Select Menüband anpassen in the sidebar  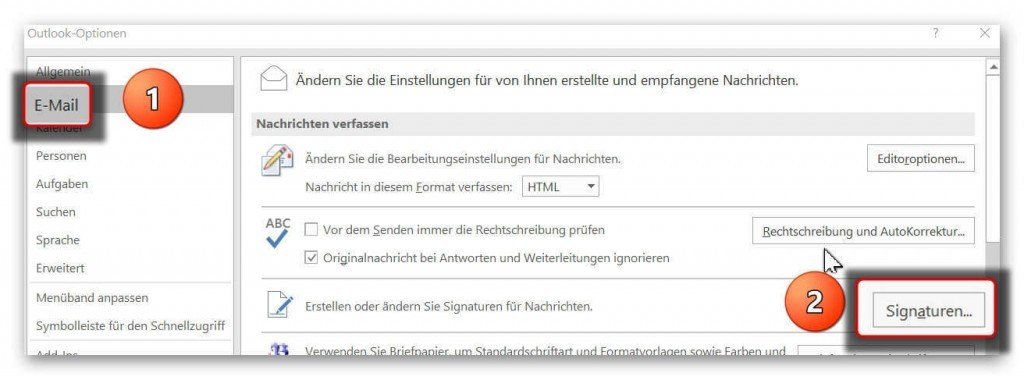coord(92,297)
